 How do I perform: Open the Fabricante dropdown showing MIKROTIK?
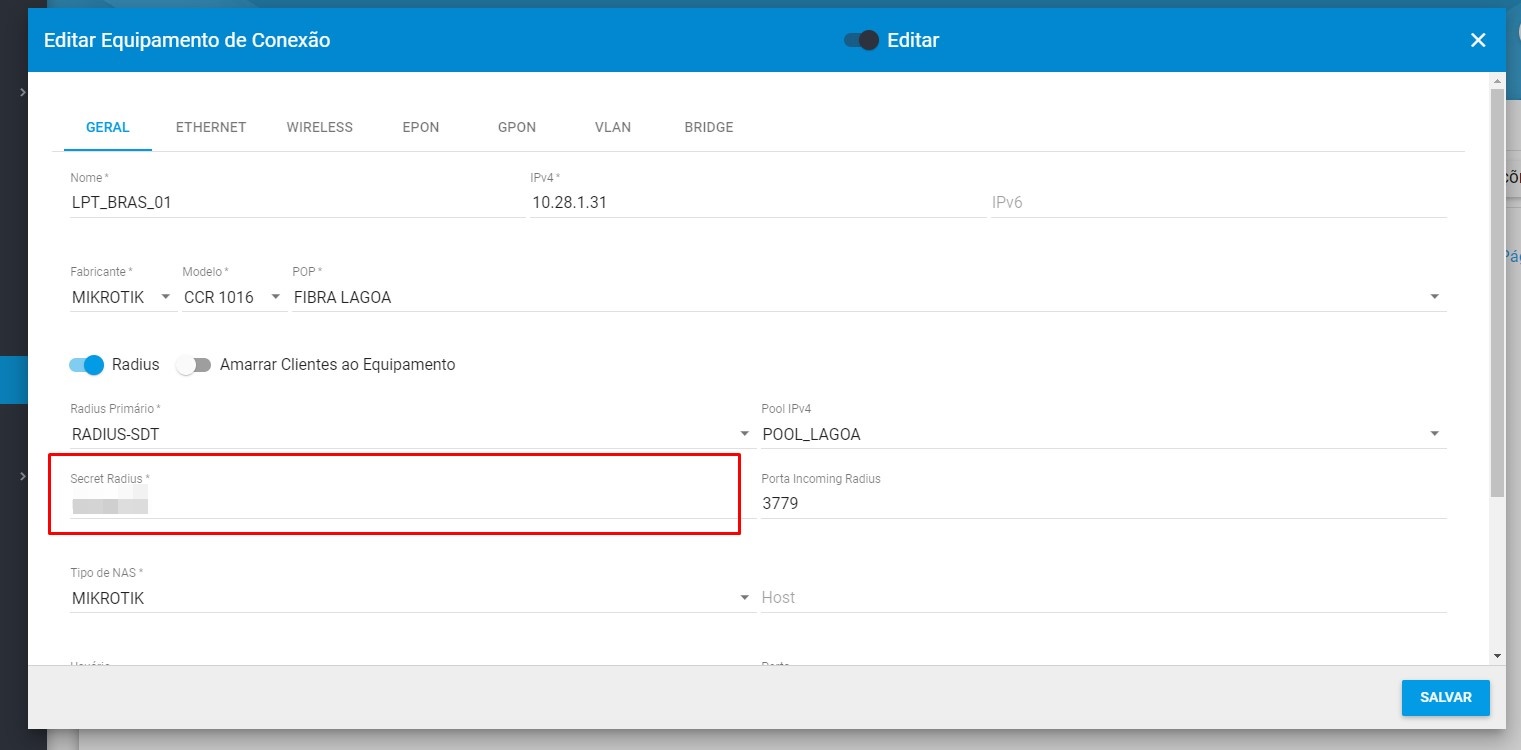[124, 297]
